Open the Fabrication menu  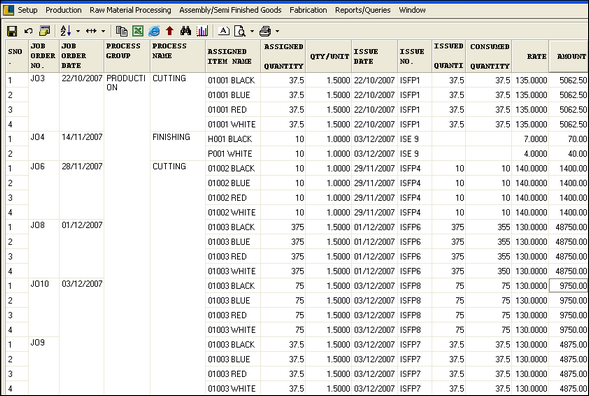tap(308, 10)
